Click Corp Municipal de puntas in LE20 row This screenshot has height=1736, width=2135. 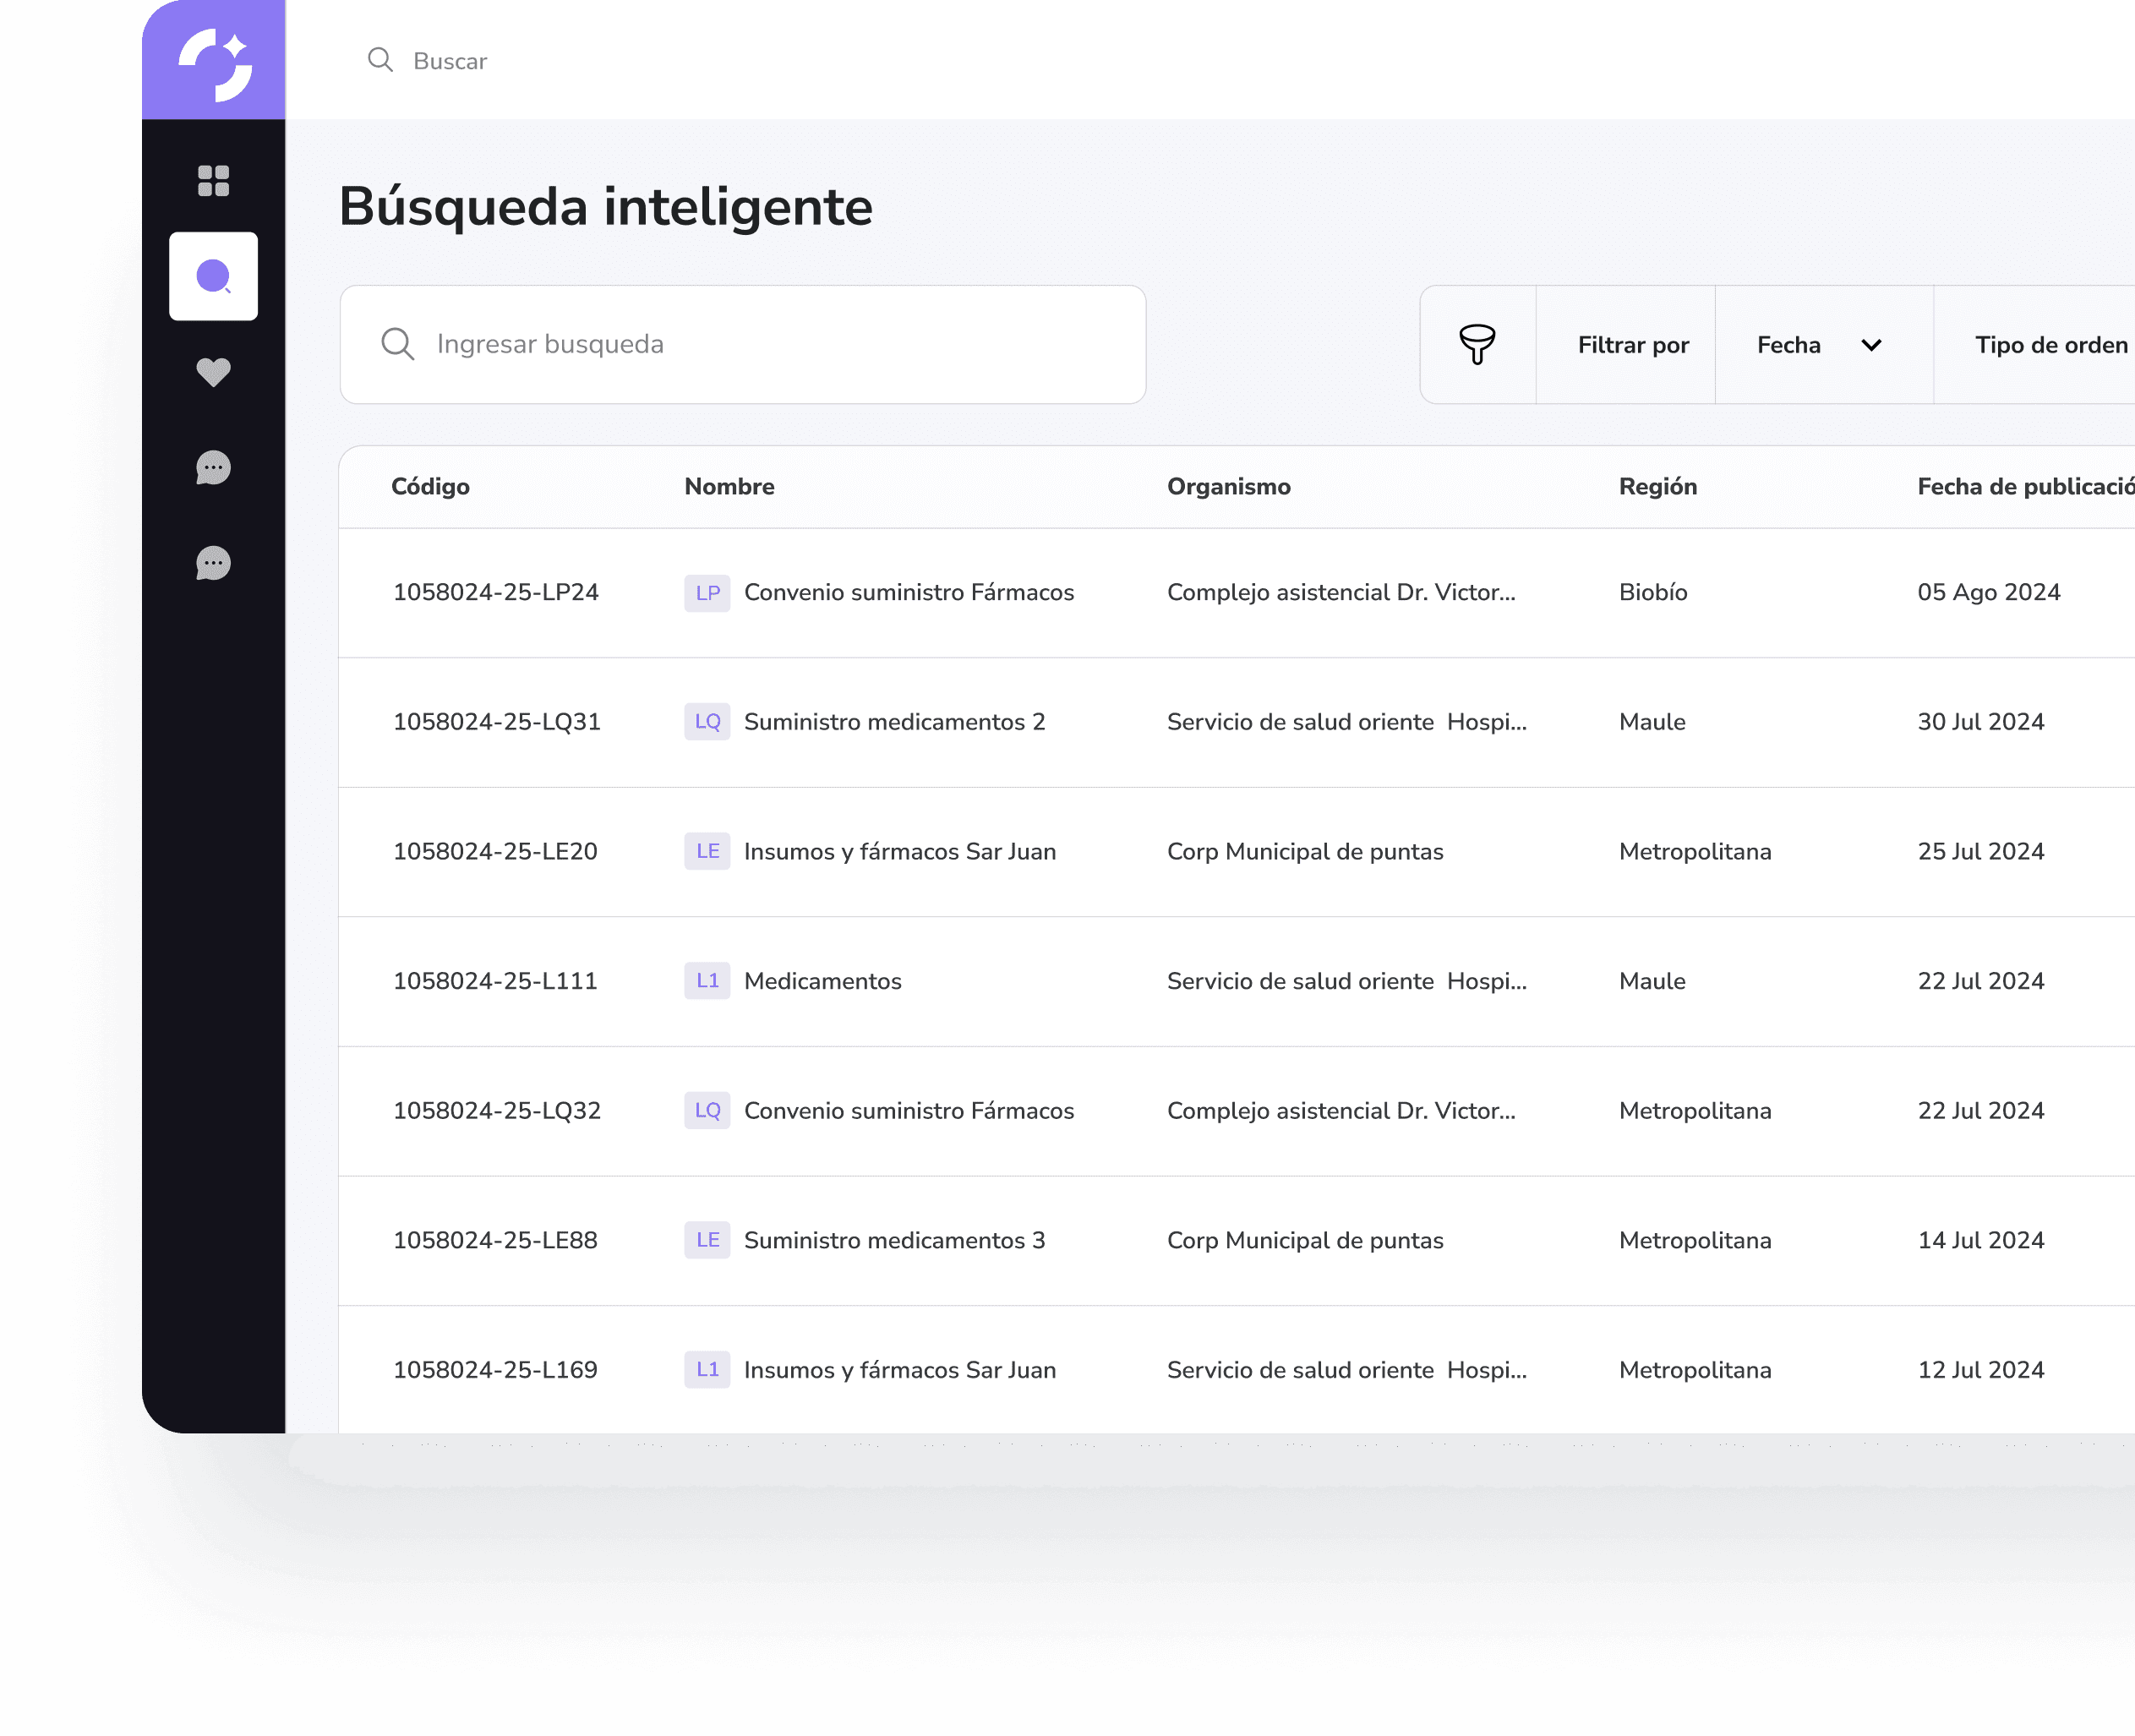click(x=1305, y=852)
